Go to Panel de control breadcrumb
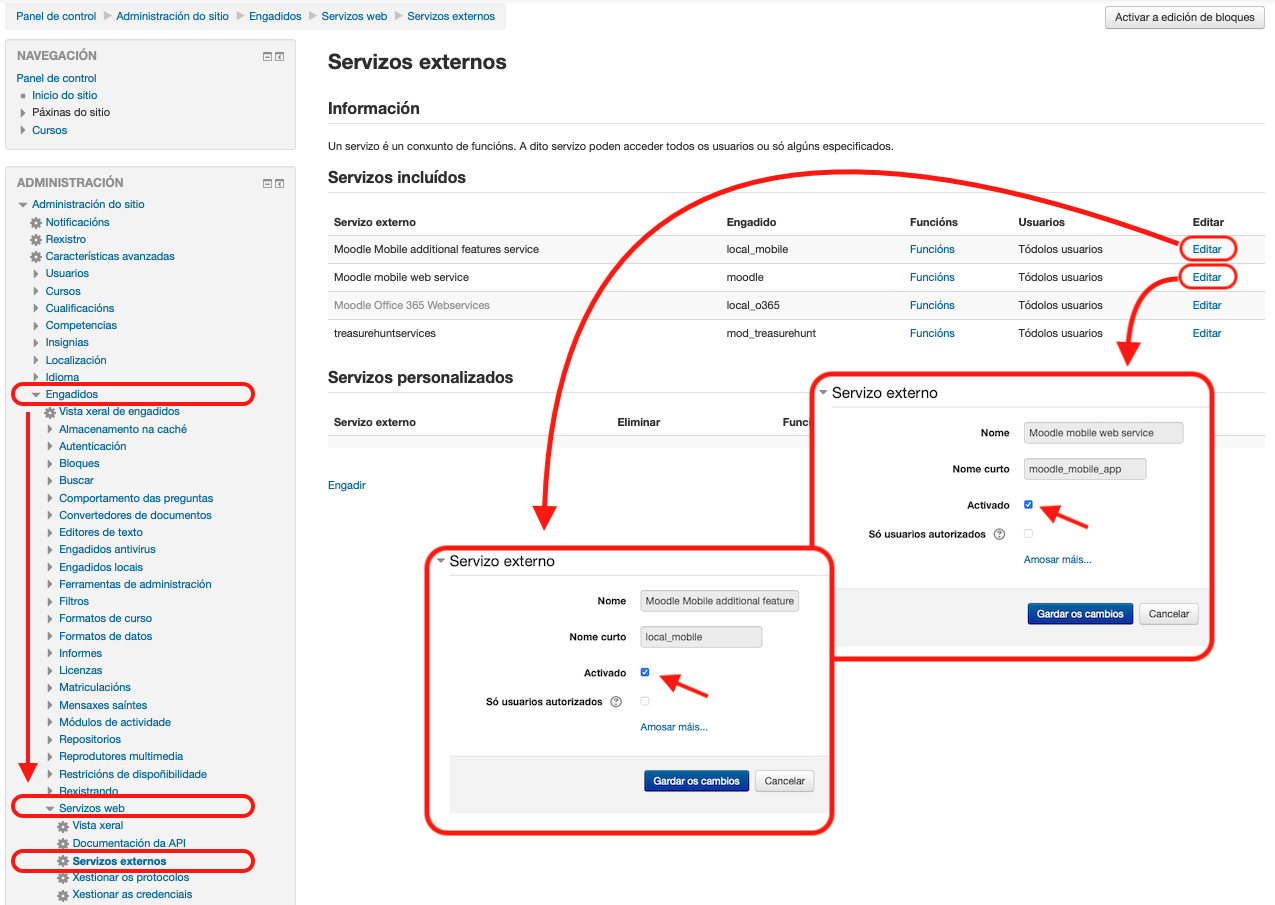 click(56, 16)
